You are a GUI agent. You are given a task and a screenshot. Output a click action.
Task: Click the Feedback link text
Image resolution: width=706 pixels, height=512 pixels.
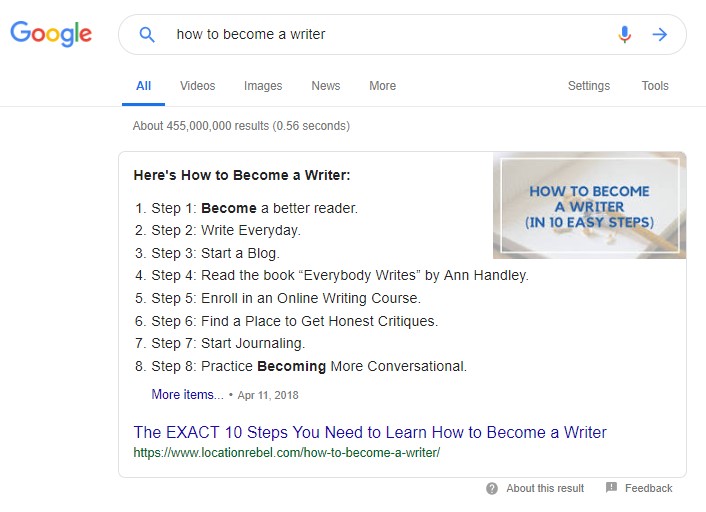point(648,488)
